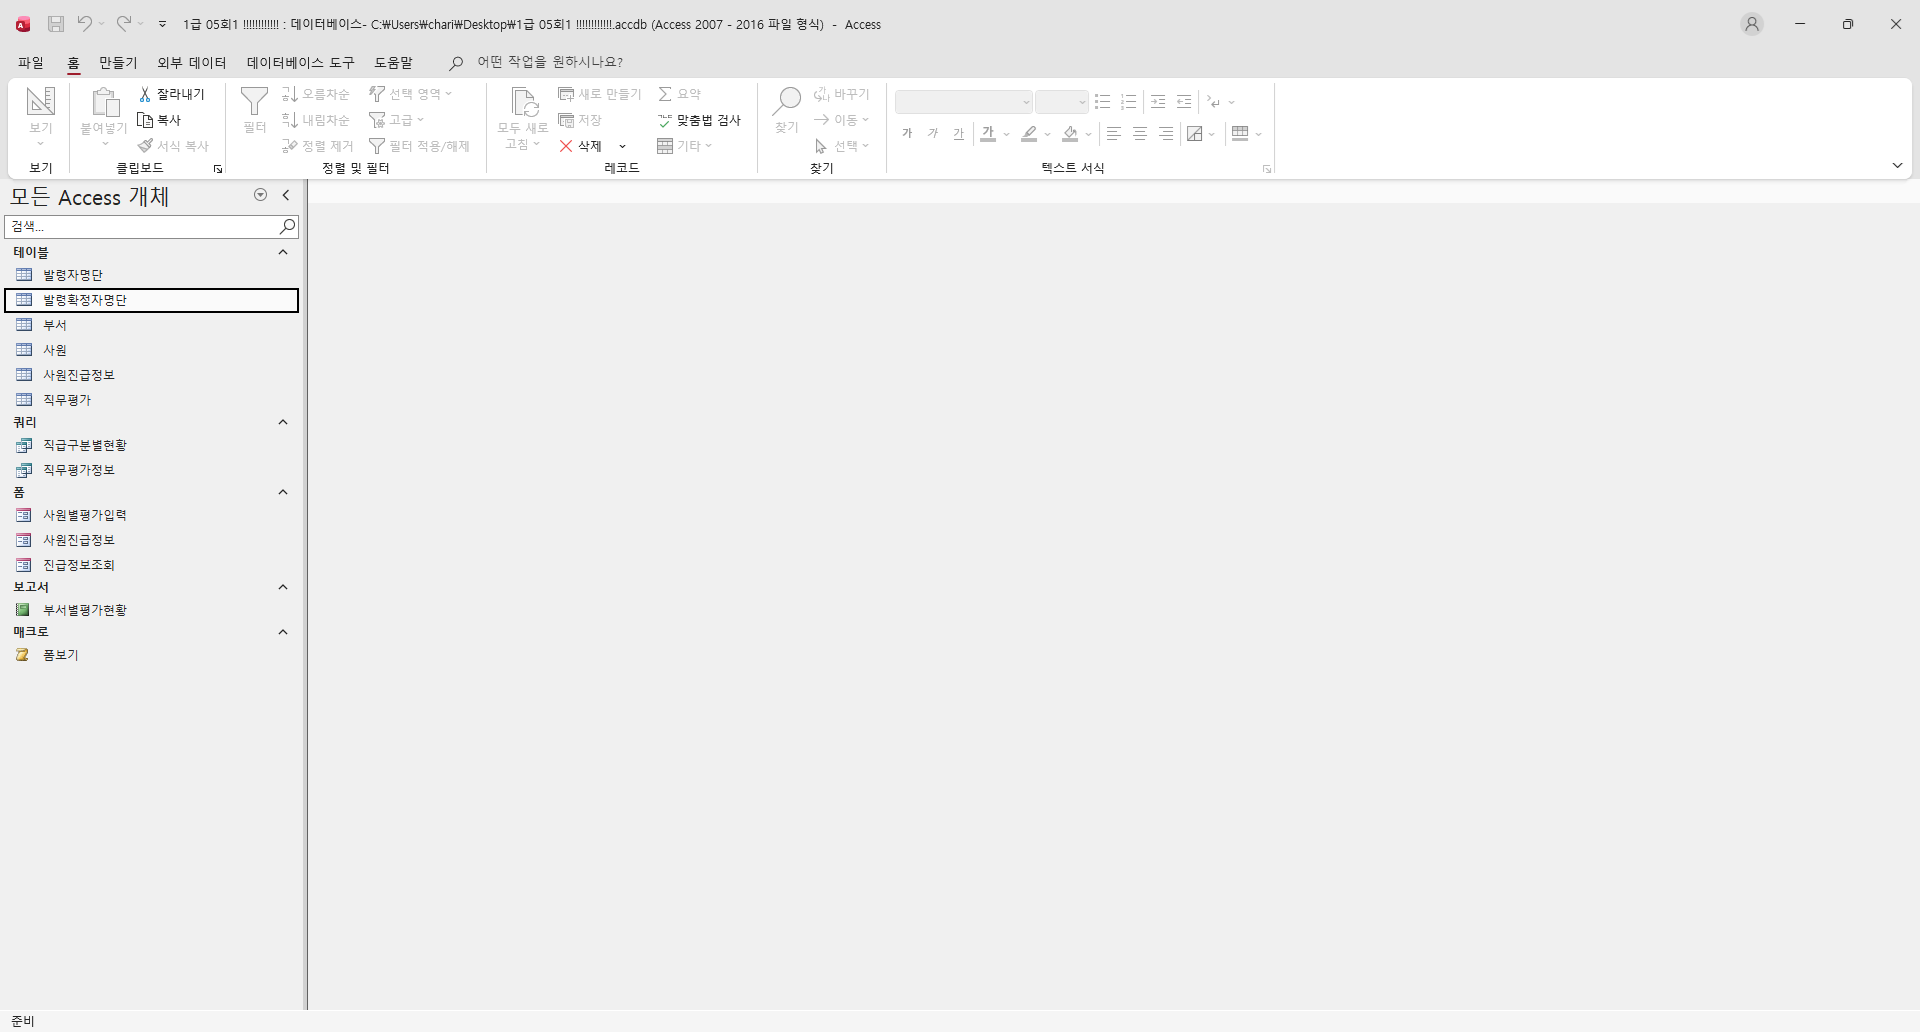Collapse the 테이블 group section
1920x1032 pixels.
tap(283, 252)
